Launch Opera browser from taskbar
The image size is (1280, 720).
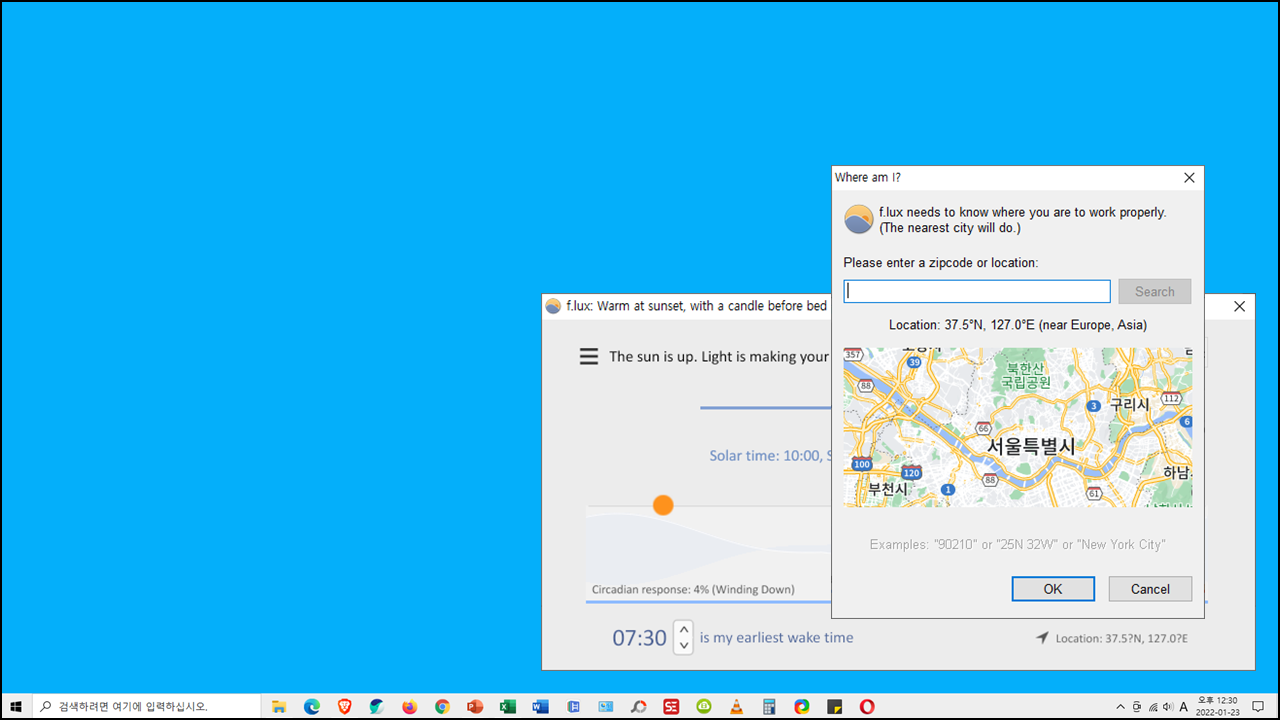(867, 706)
